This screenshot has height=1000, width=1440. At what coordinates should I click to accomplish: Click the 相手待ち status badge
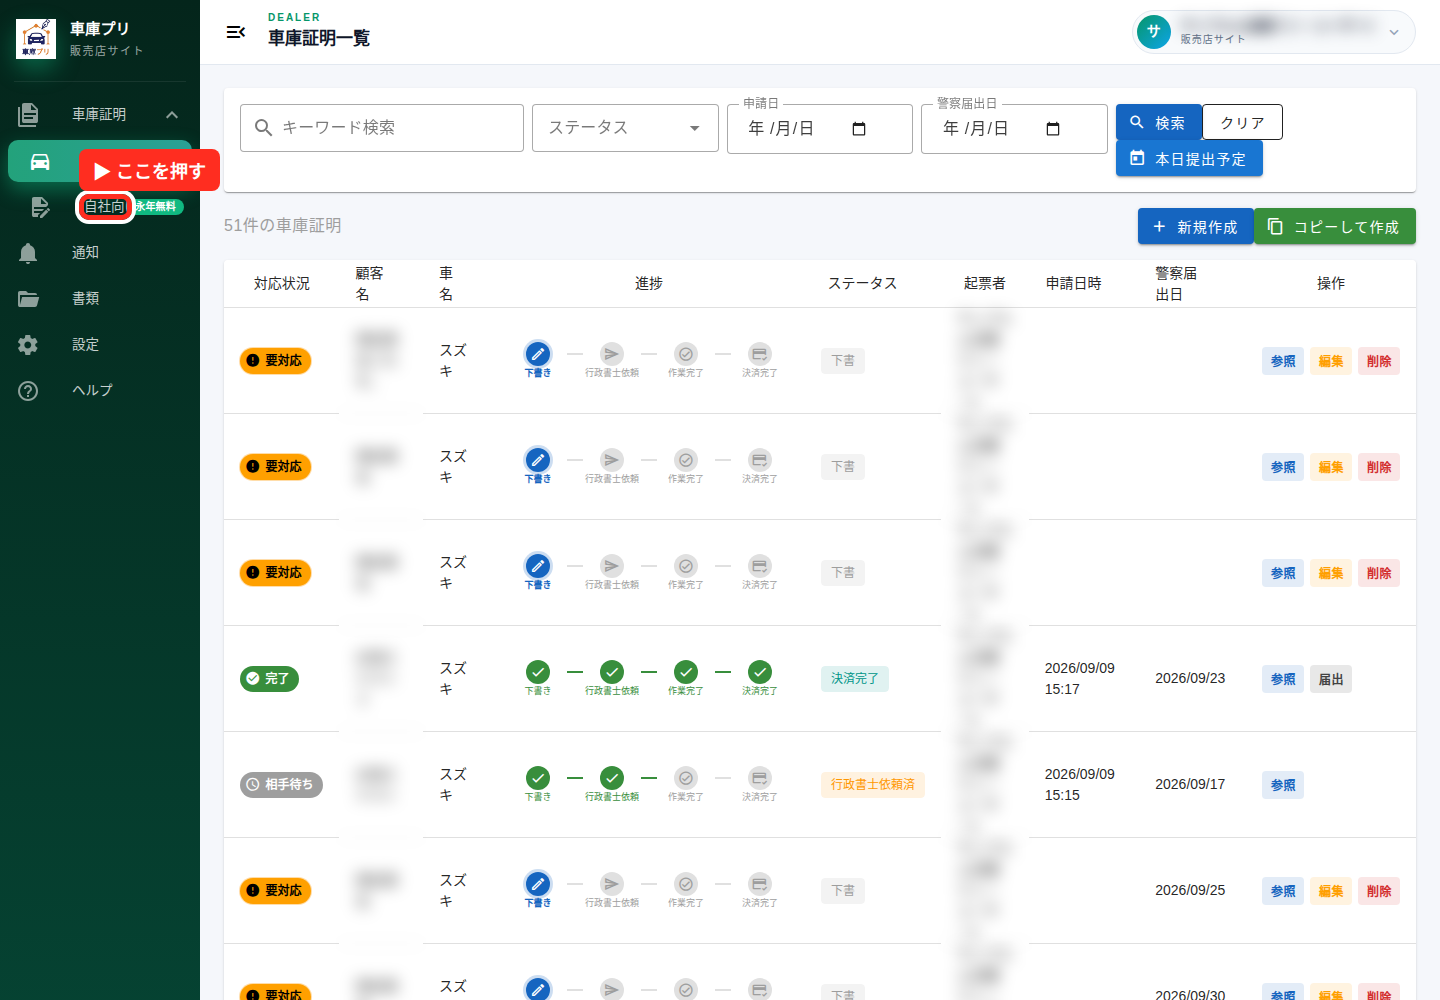point(281,785)
